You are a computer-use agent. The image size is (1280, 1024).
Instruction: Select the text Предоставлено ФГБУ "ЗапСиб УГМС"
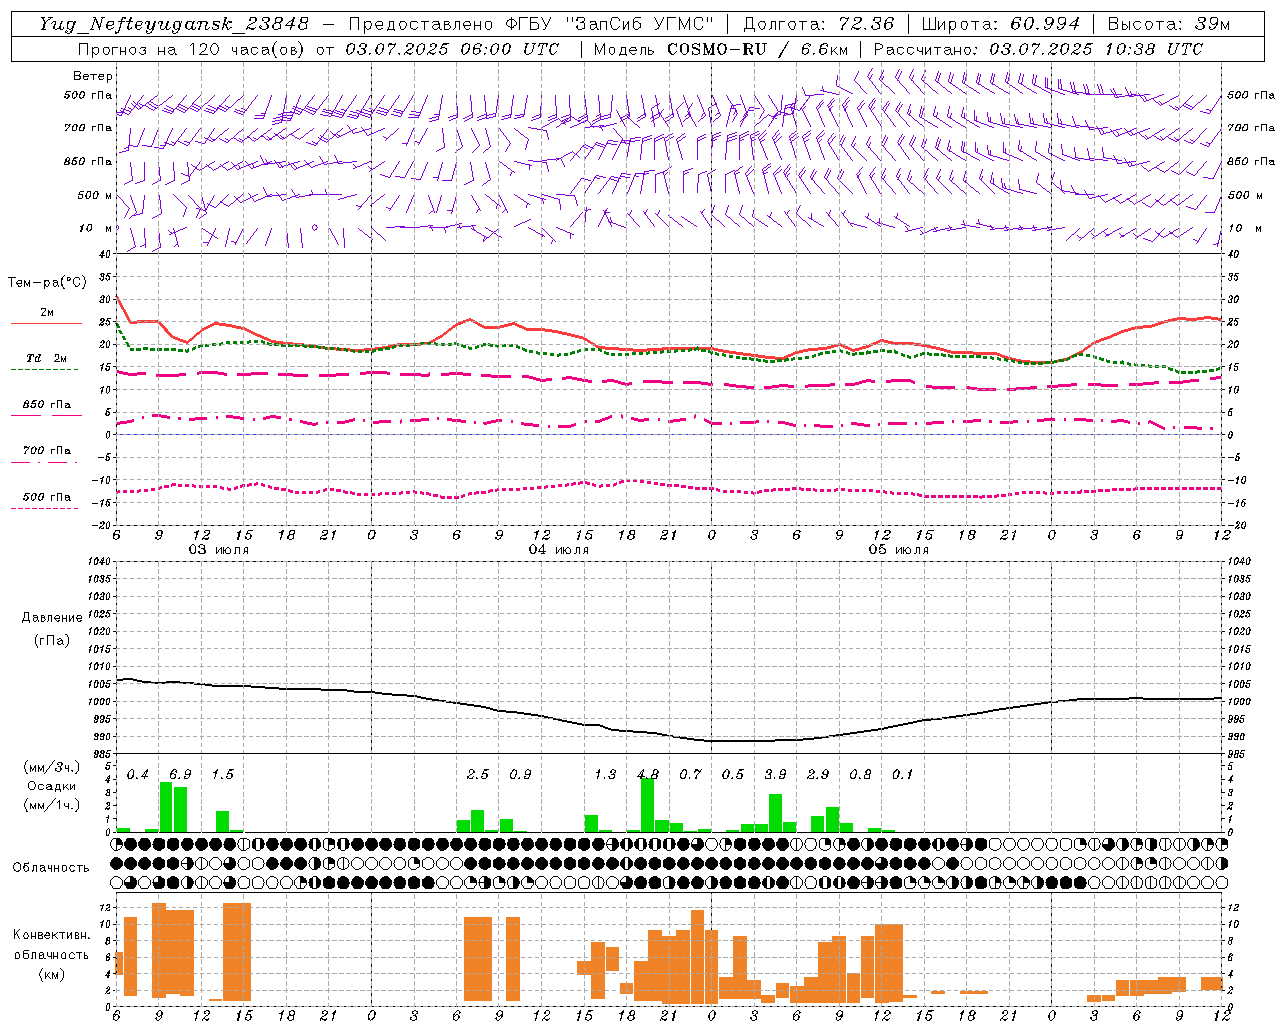point(530,23)
